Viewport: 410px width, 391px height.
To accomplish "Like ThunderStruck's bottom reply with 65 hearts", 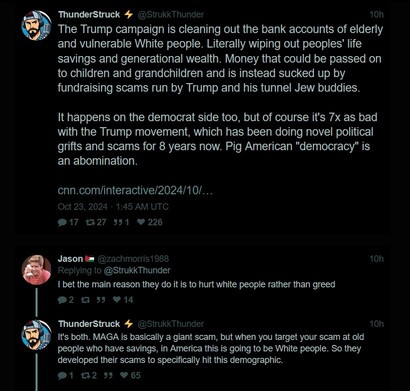I will click(124, 375).
